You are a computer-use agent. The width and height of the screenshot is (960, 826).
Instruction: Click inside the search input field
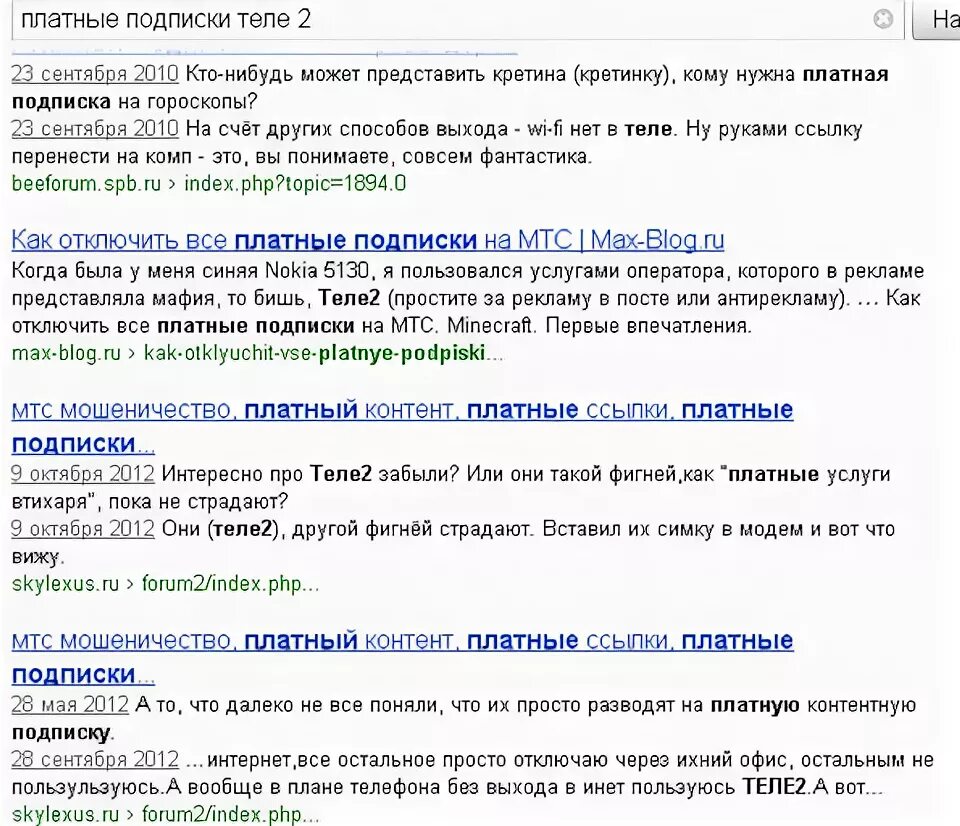pyautogui.click(x=400, y=19)
